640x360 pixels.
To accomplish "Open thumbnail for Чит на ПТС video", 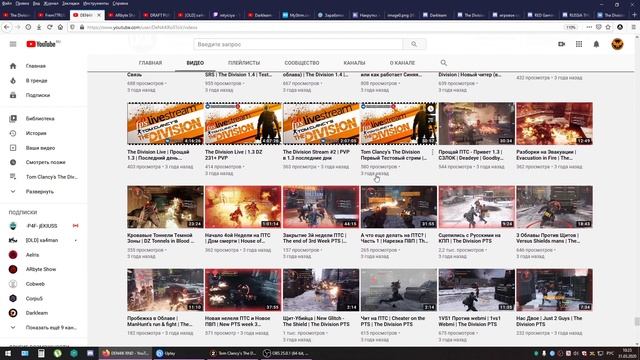I will pyautogui.click(x=398, y=290).
